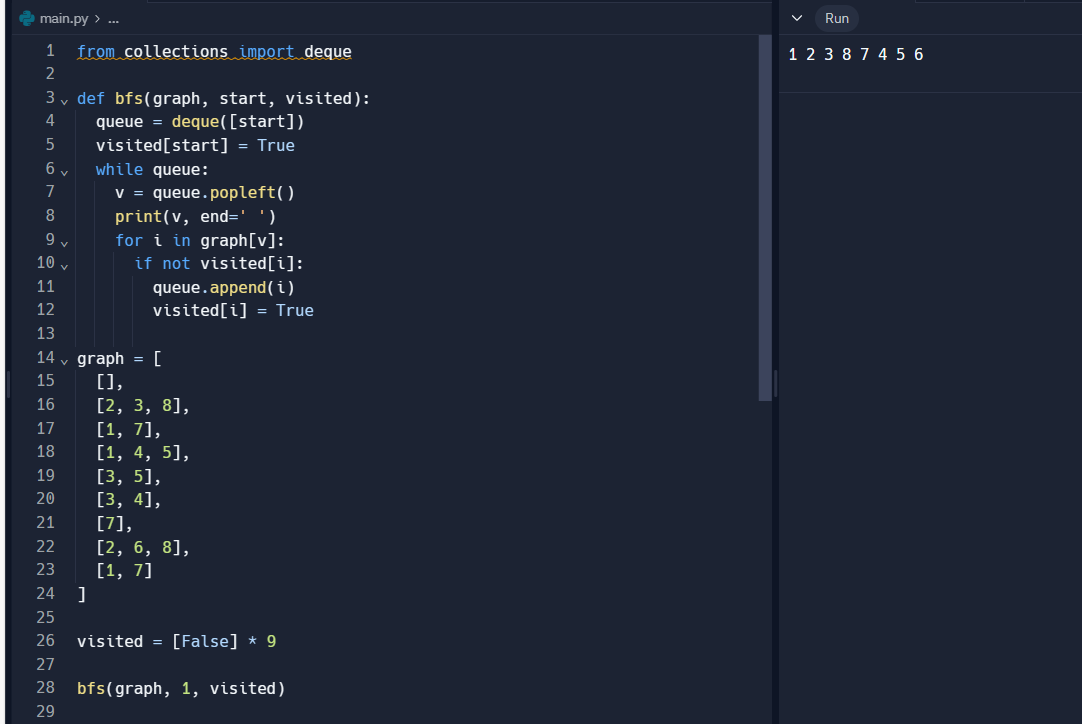
Task: Collapse the Run output section chevron
Action: click(x=797, y=19)
